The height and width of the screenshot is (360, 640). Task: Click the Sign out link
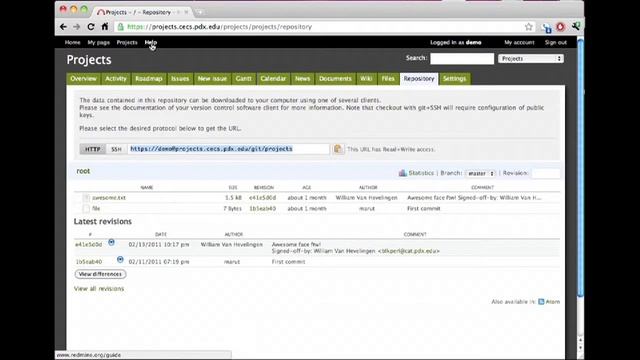click(556, 42)
